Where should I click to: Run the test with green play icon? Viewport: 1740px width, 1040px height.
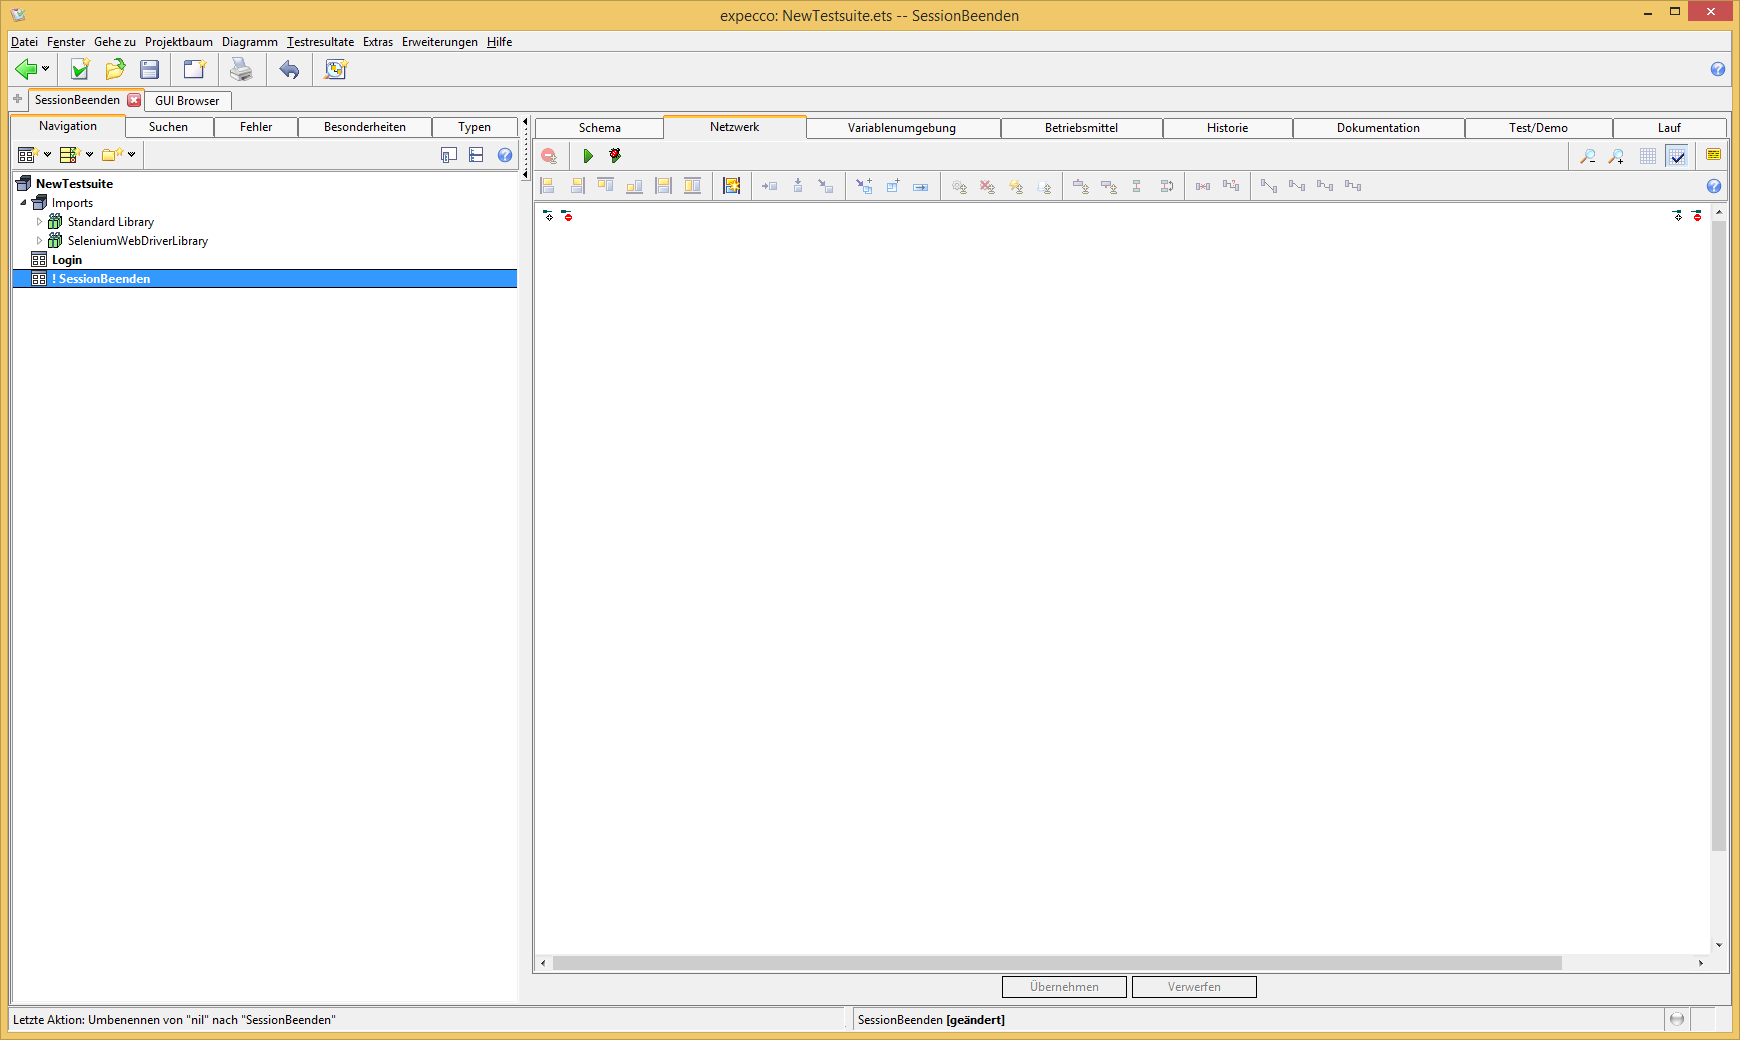point(588,156)
